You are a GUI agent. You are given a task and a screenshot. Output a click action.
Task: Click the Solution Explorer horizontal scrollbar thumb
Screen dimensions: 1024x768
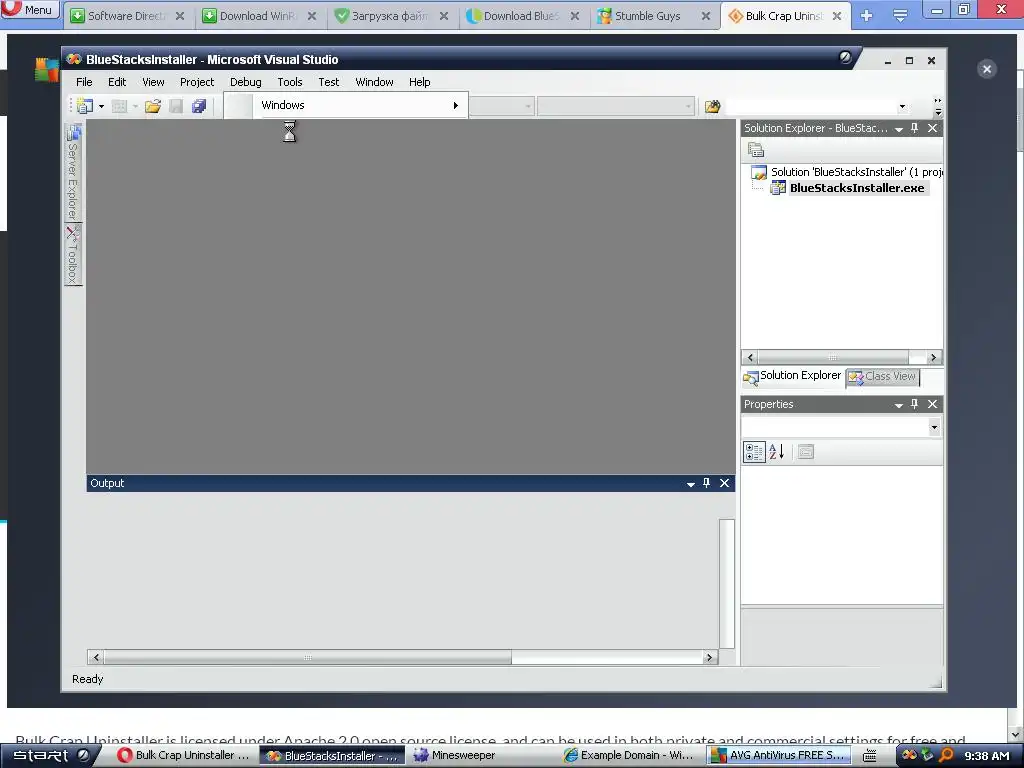[832, 357]
